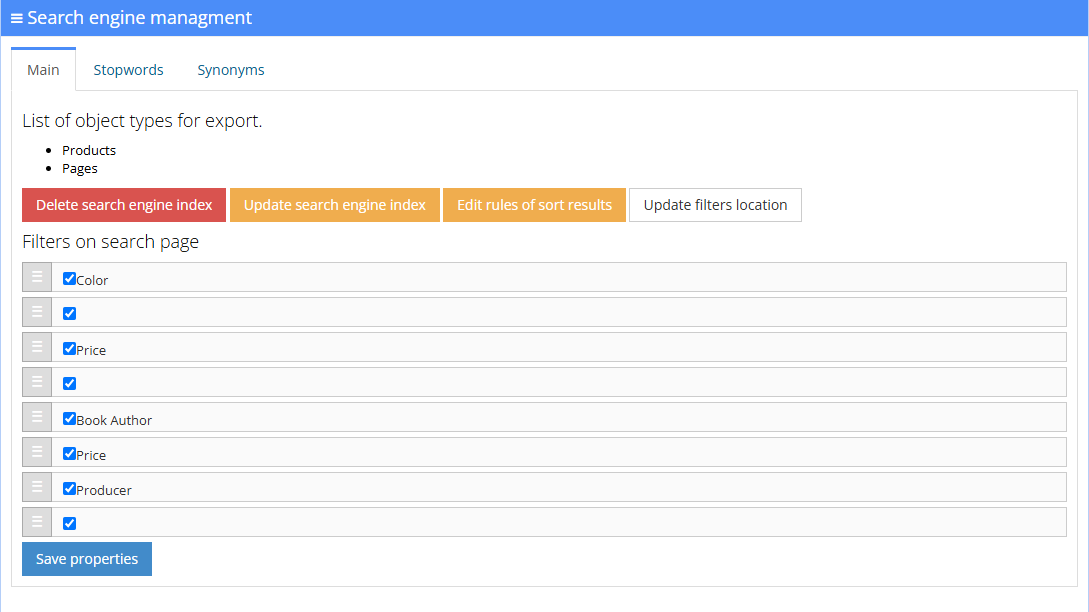
Task: Toggle Price checkbox located above Book Author
Action: pos(69,349)
